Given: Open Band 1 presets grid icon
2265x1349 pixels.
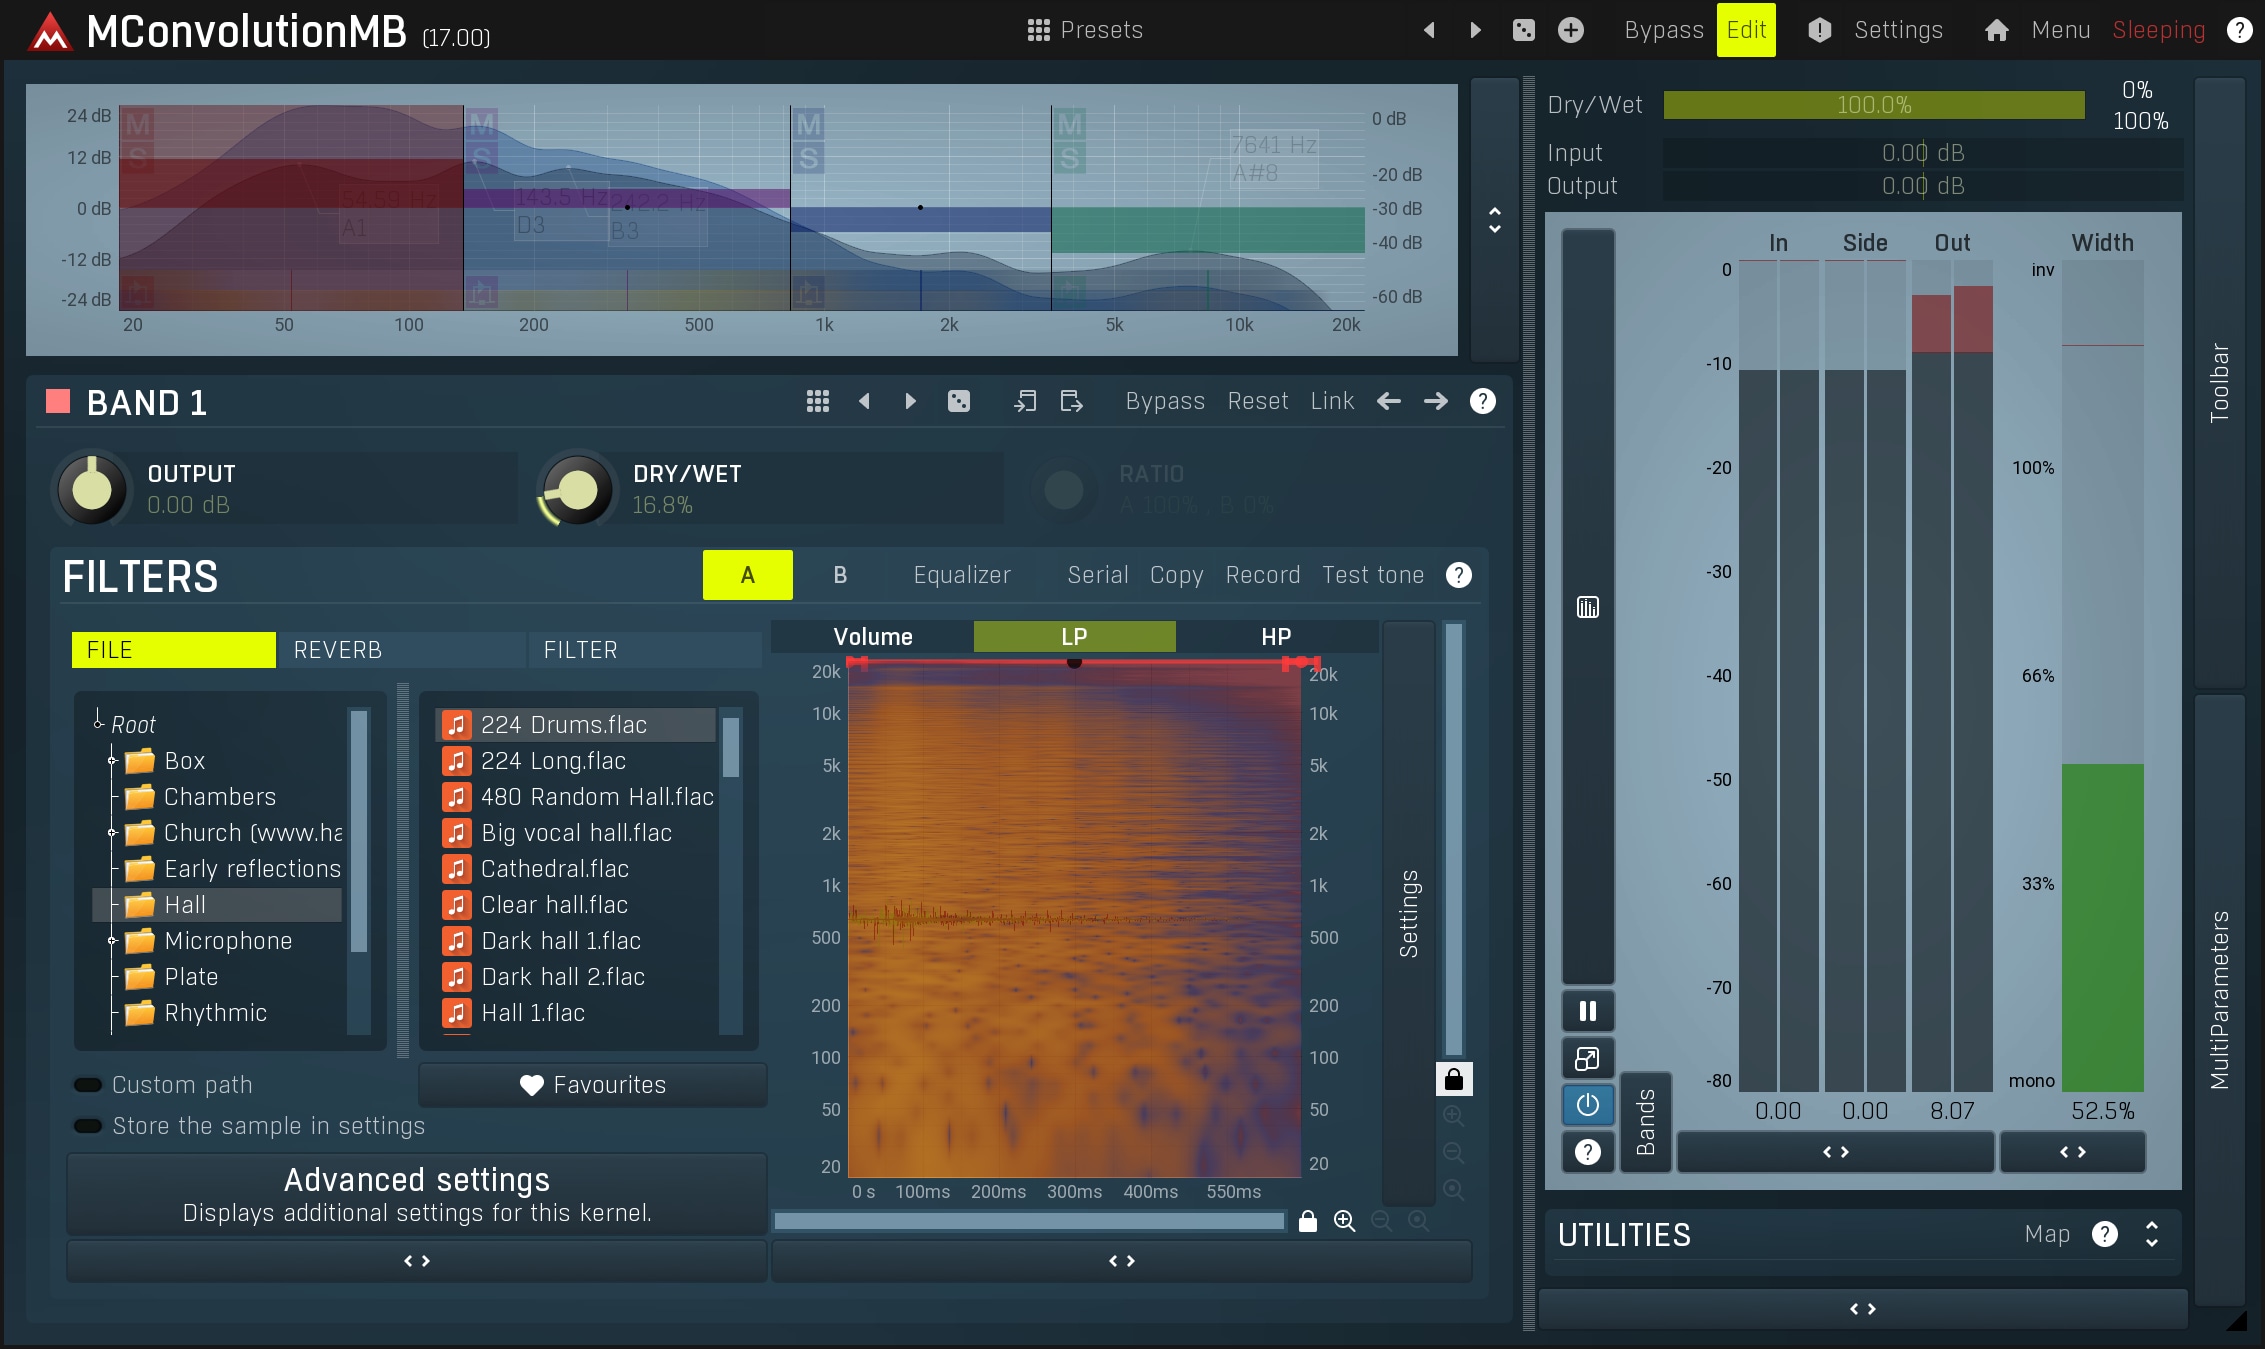Looking at the screenshot, I should (x=817, y=401).
